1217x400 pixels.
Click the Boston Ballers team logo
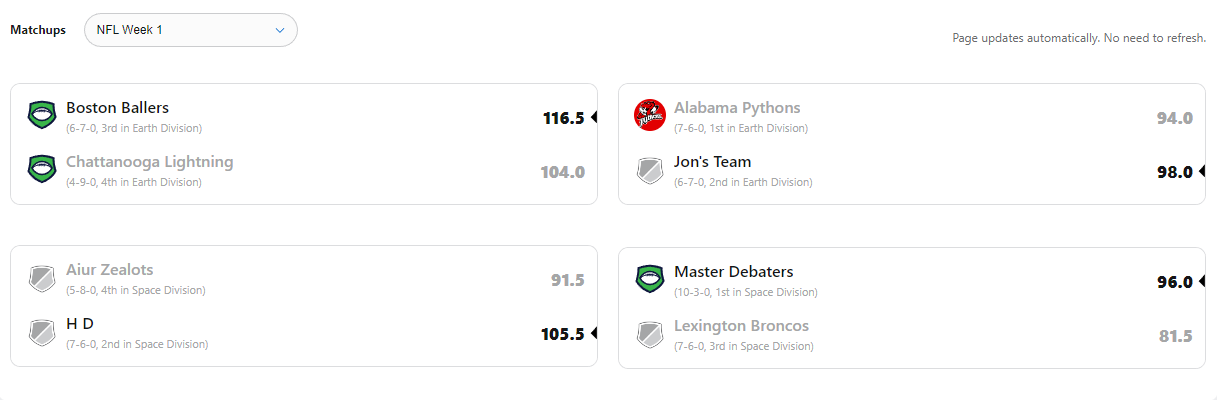41,115
